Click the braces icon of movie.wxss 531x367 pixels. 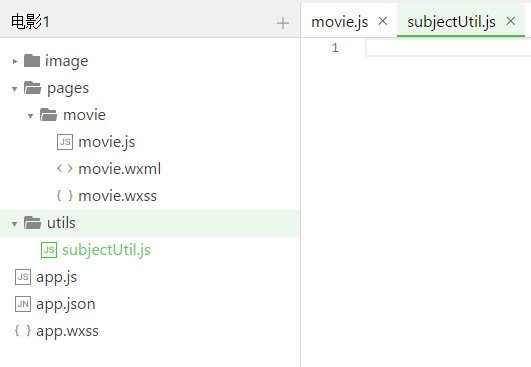[65, 196]
